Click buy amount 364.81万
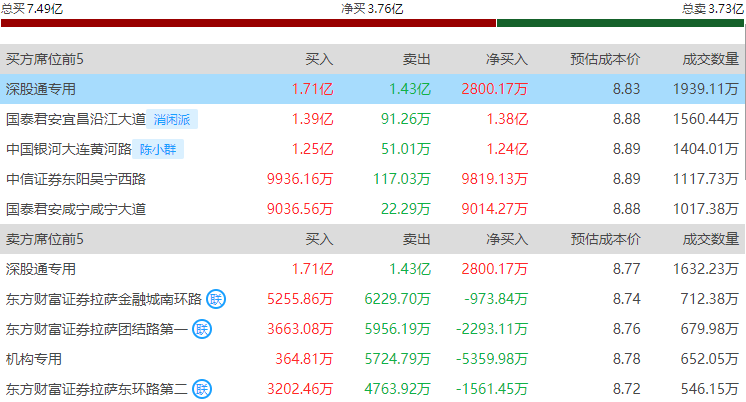The height and width of the screenshot is (402, 746). tap(304, 359)
